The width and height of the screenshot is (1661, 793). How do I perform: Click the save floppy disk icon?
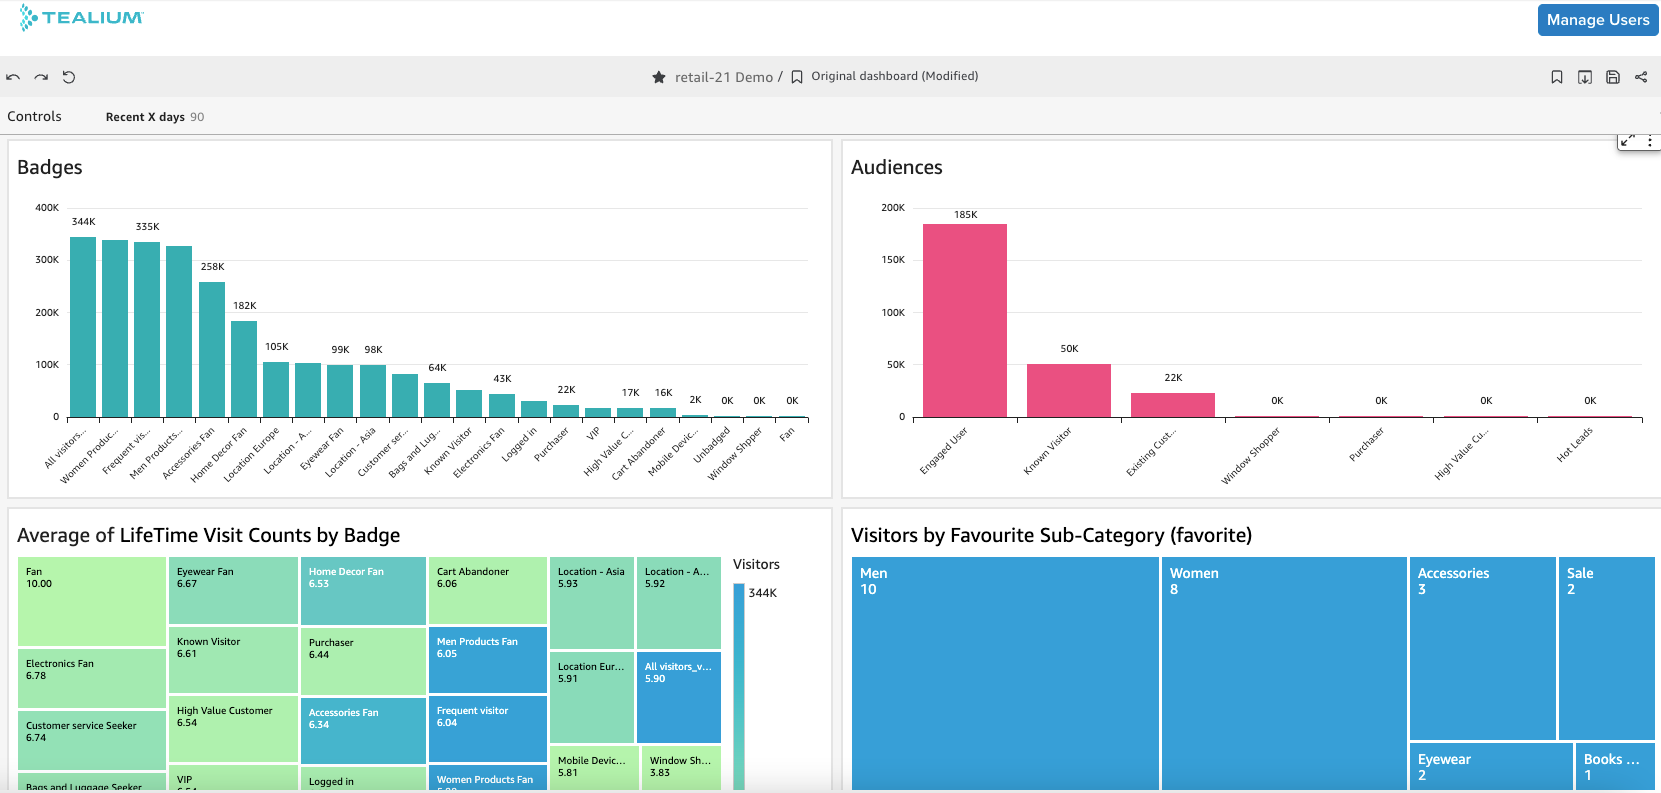pos(1612,77)
